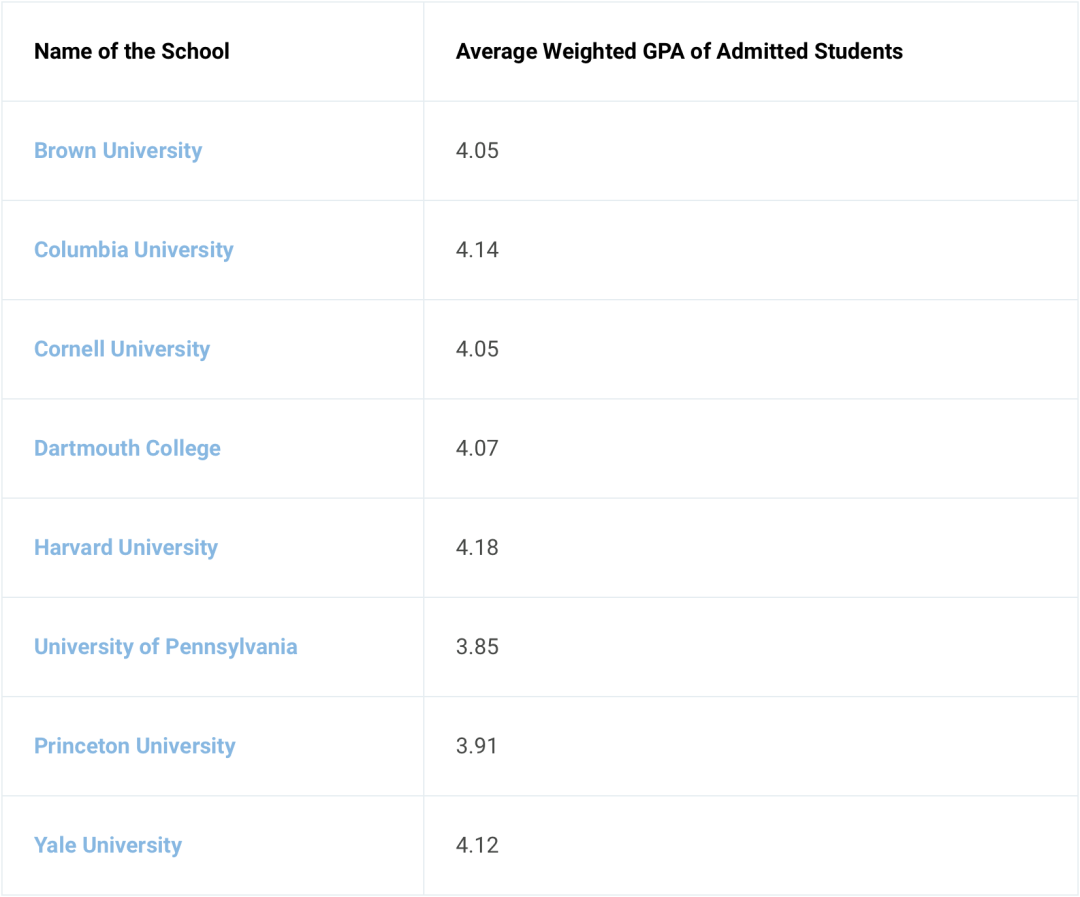Image resolution: width=1080 pixels, height=897 pixels.
Task: Click the Yale University link
Action: pyautogui.click(x=108, y=845)
